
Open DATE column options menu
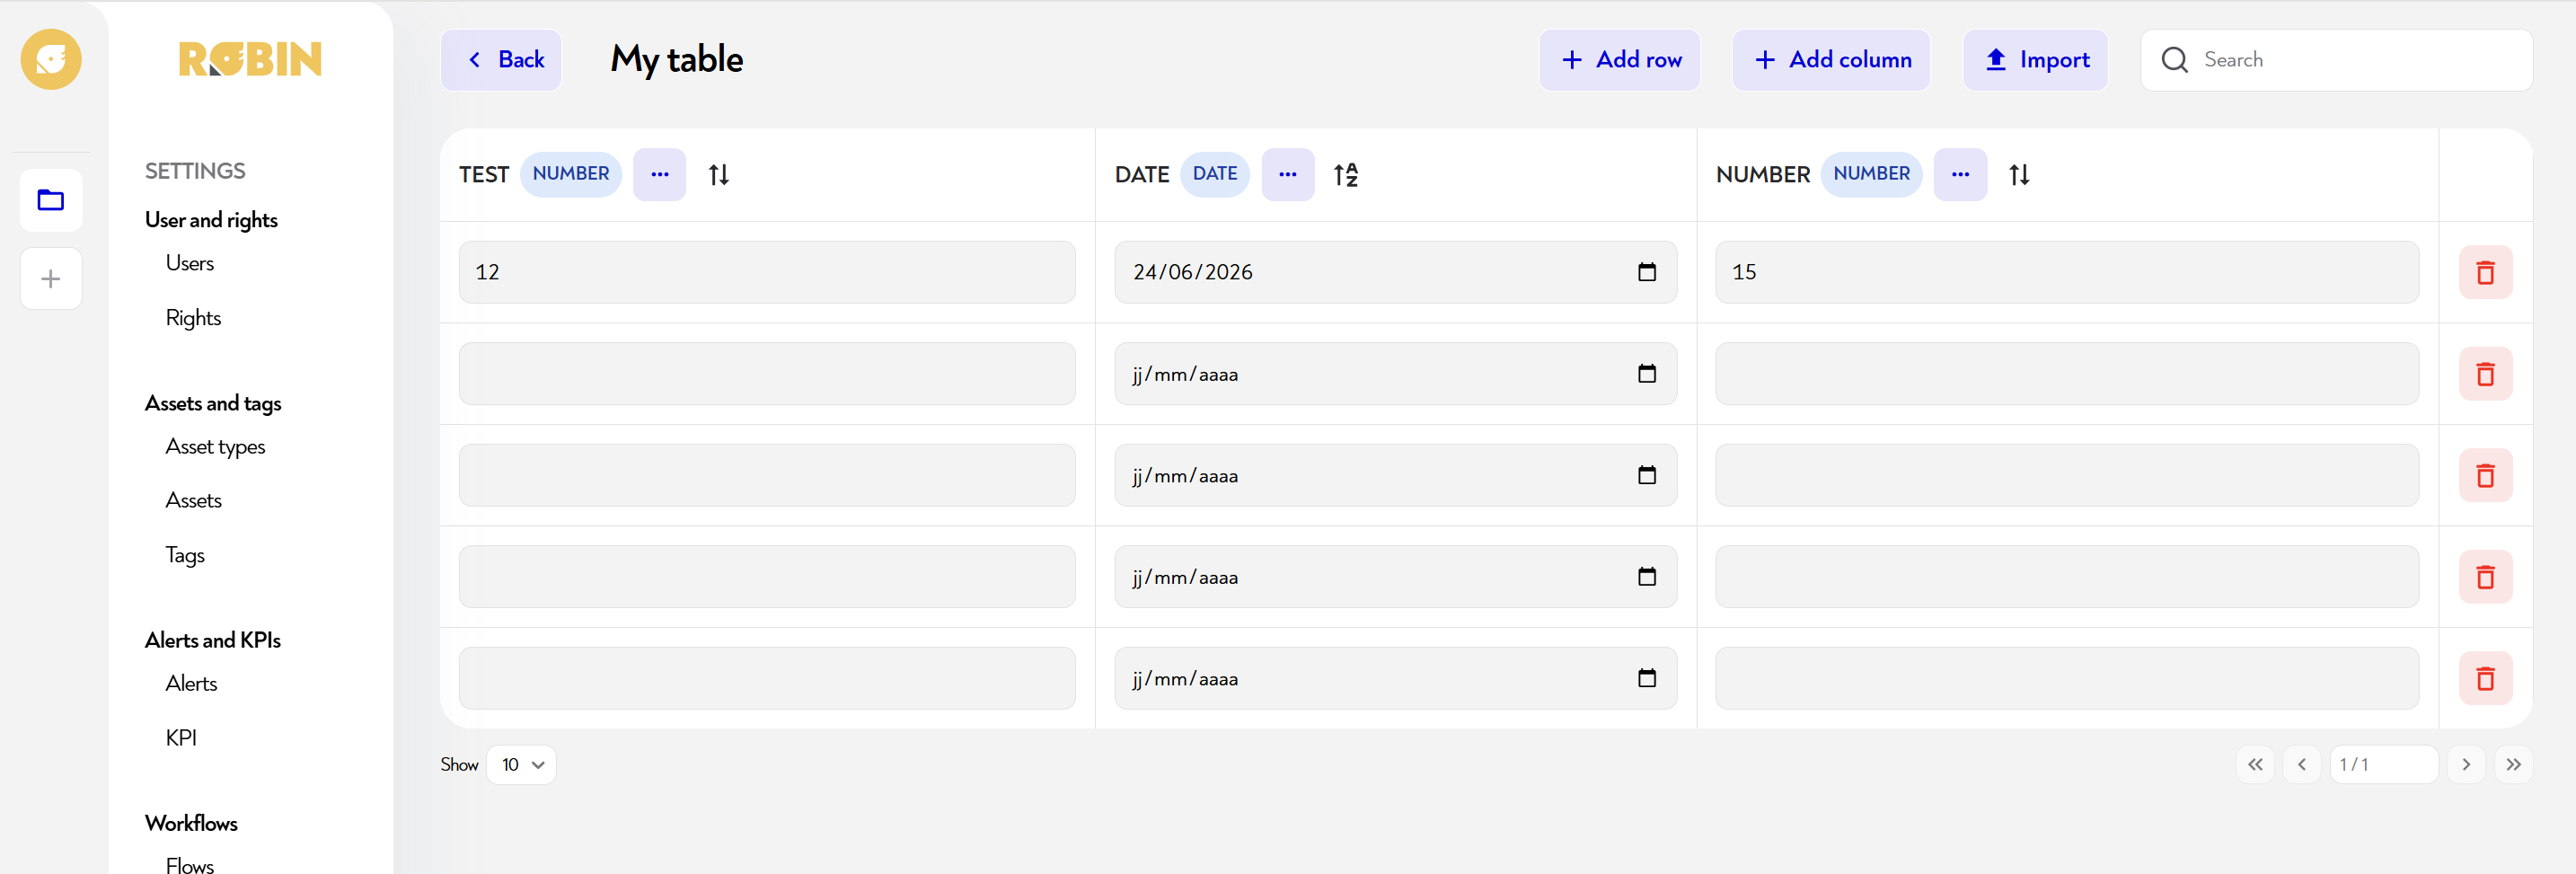(1287, 174)
